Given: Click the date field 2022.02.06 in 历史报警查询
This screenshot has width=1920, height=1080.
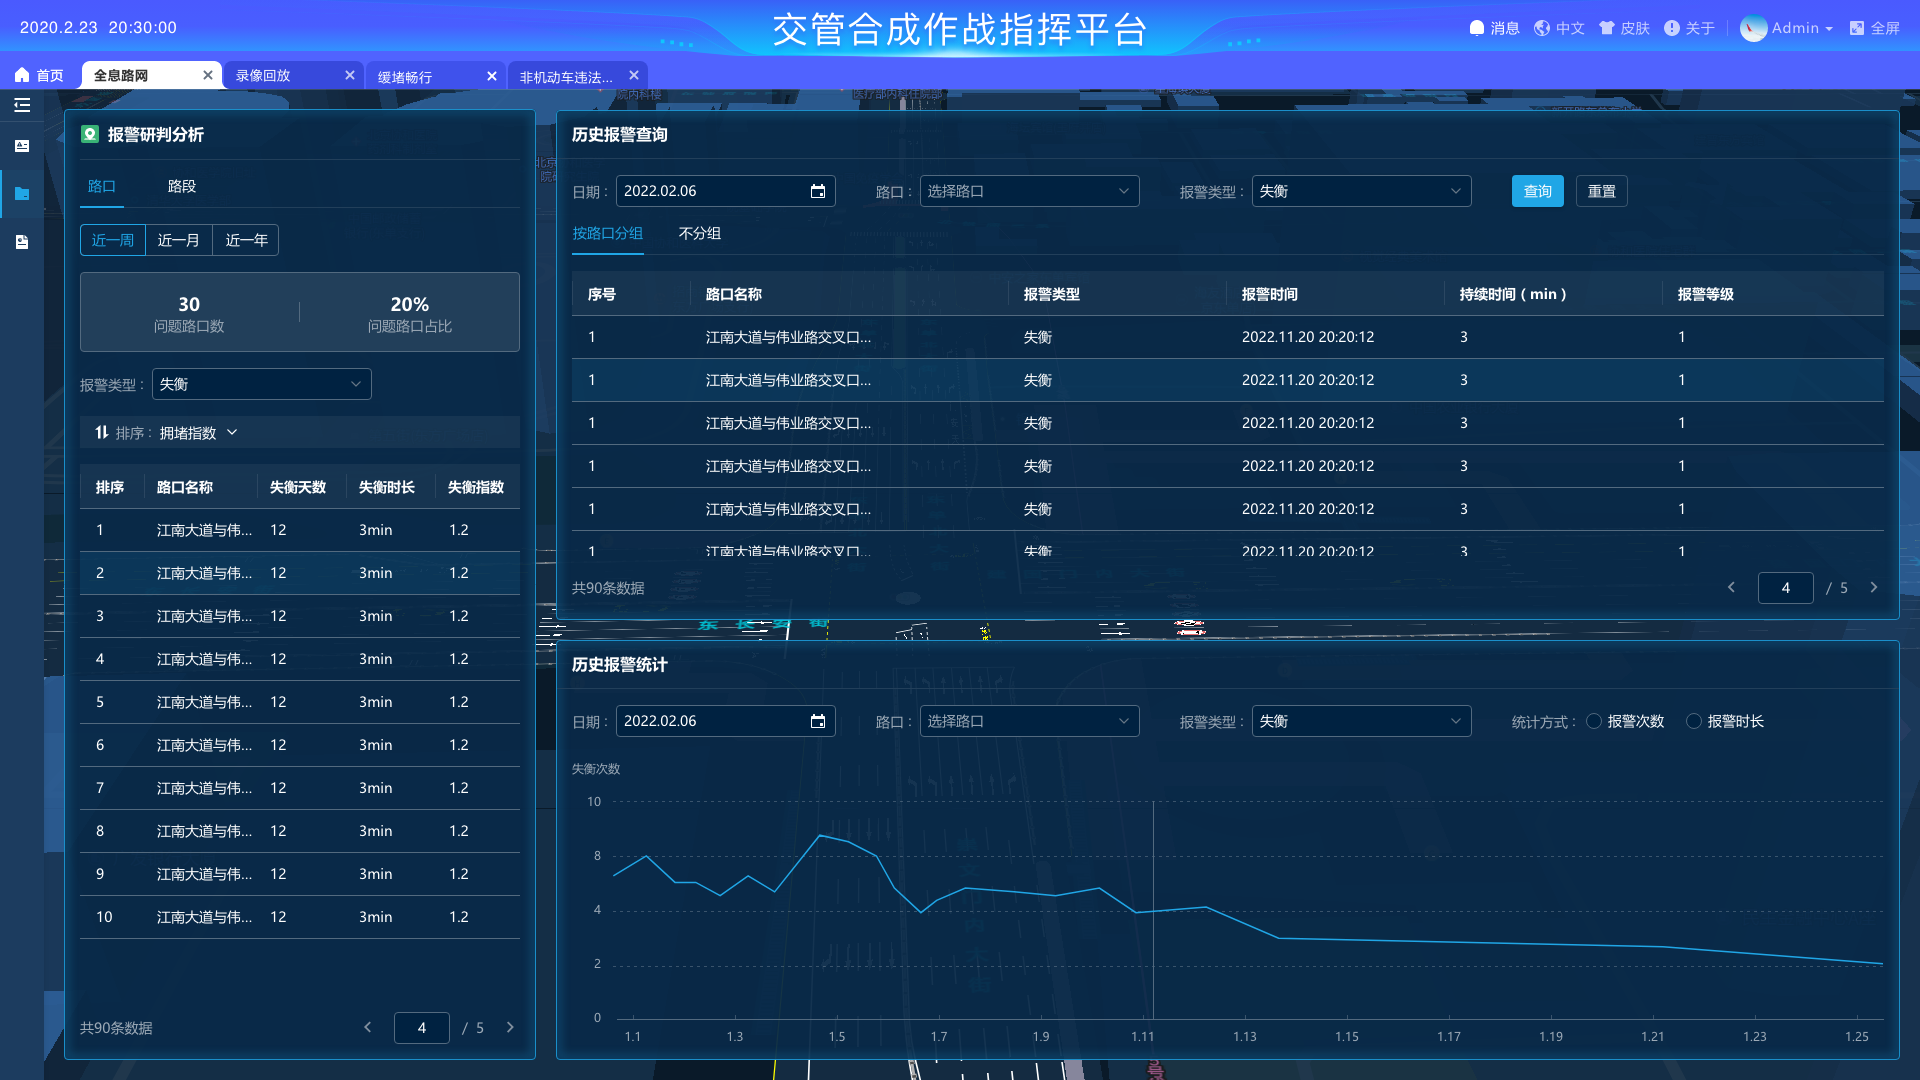Looking at the screenshot, I should 726,191.
